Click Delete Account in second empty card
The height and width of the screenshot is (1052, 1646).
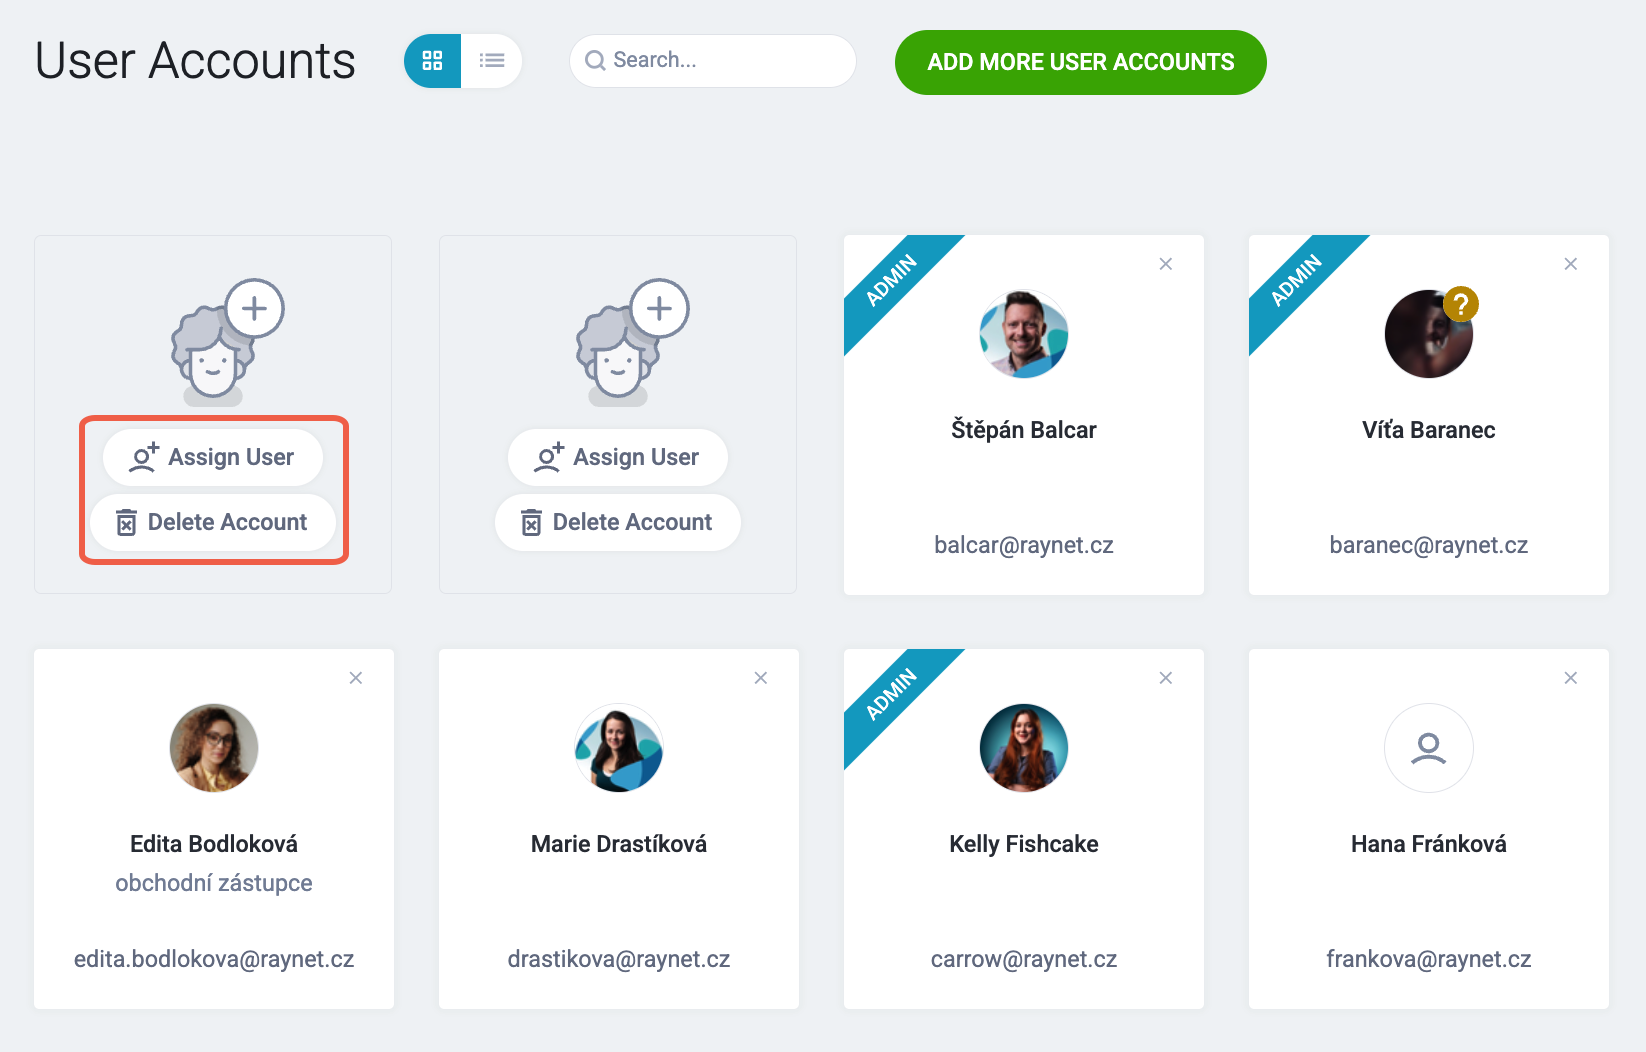tap(618, 522)
